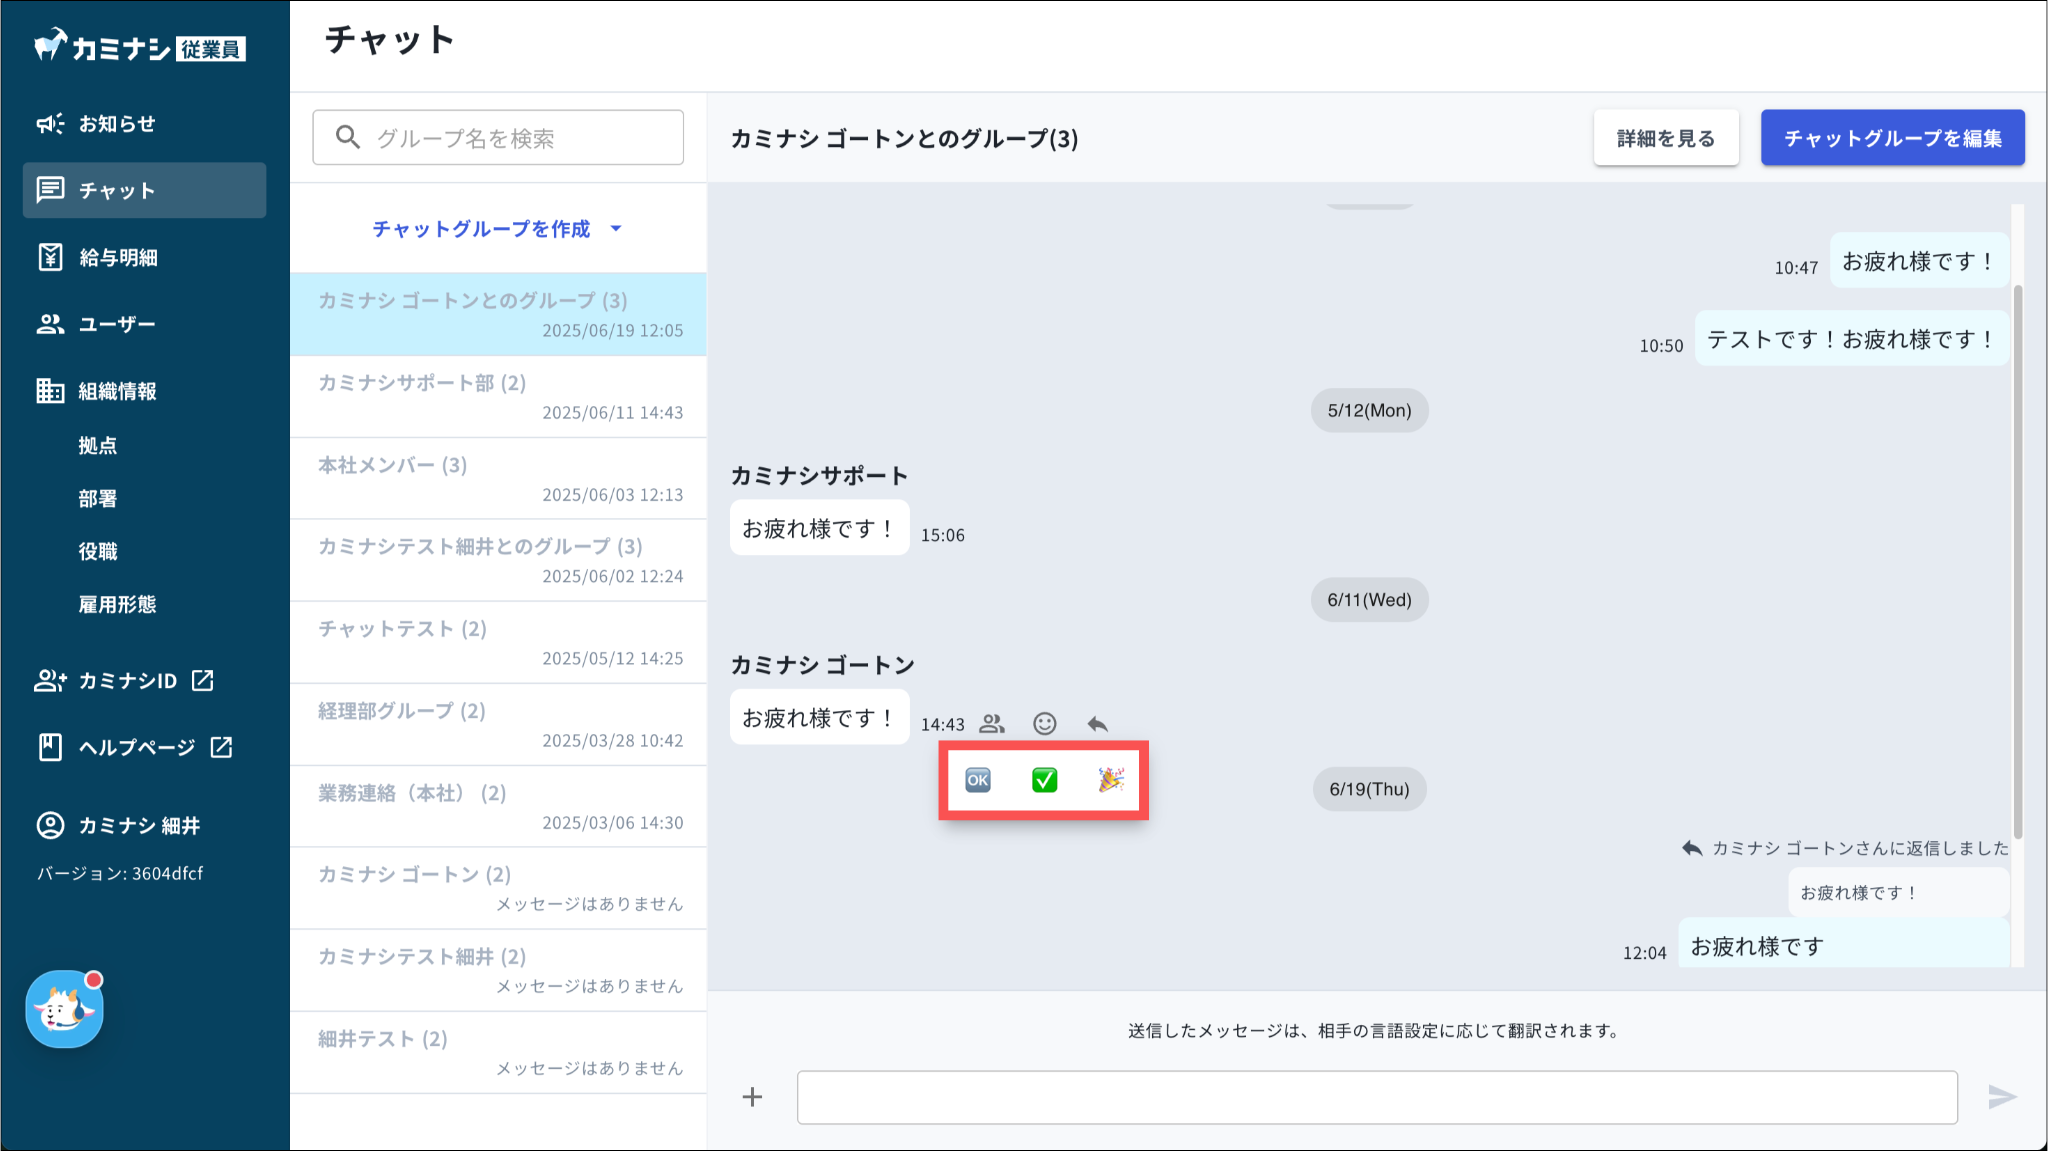2048x1151 pixels.
Task: Open カミナシID external link
Action: click(126, 681)
